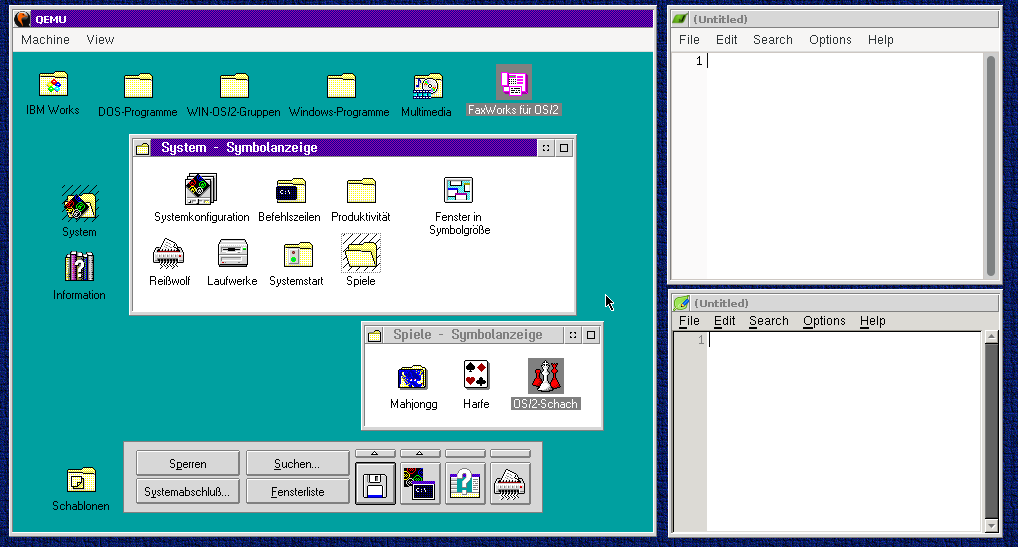1018x547 pixels.
Task: Open the Produktivität folder icon
Action: (361, 190)
